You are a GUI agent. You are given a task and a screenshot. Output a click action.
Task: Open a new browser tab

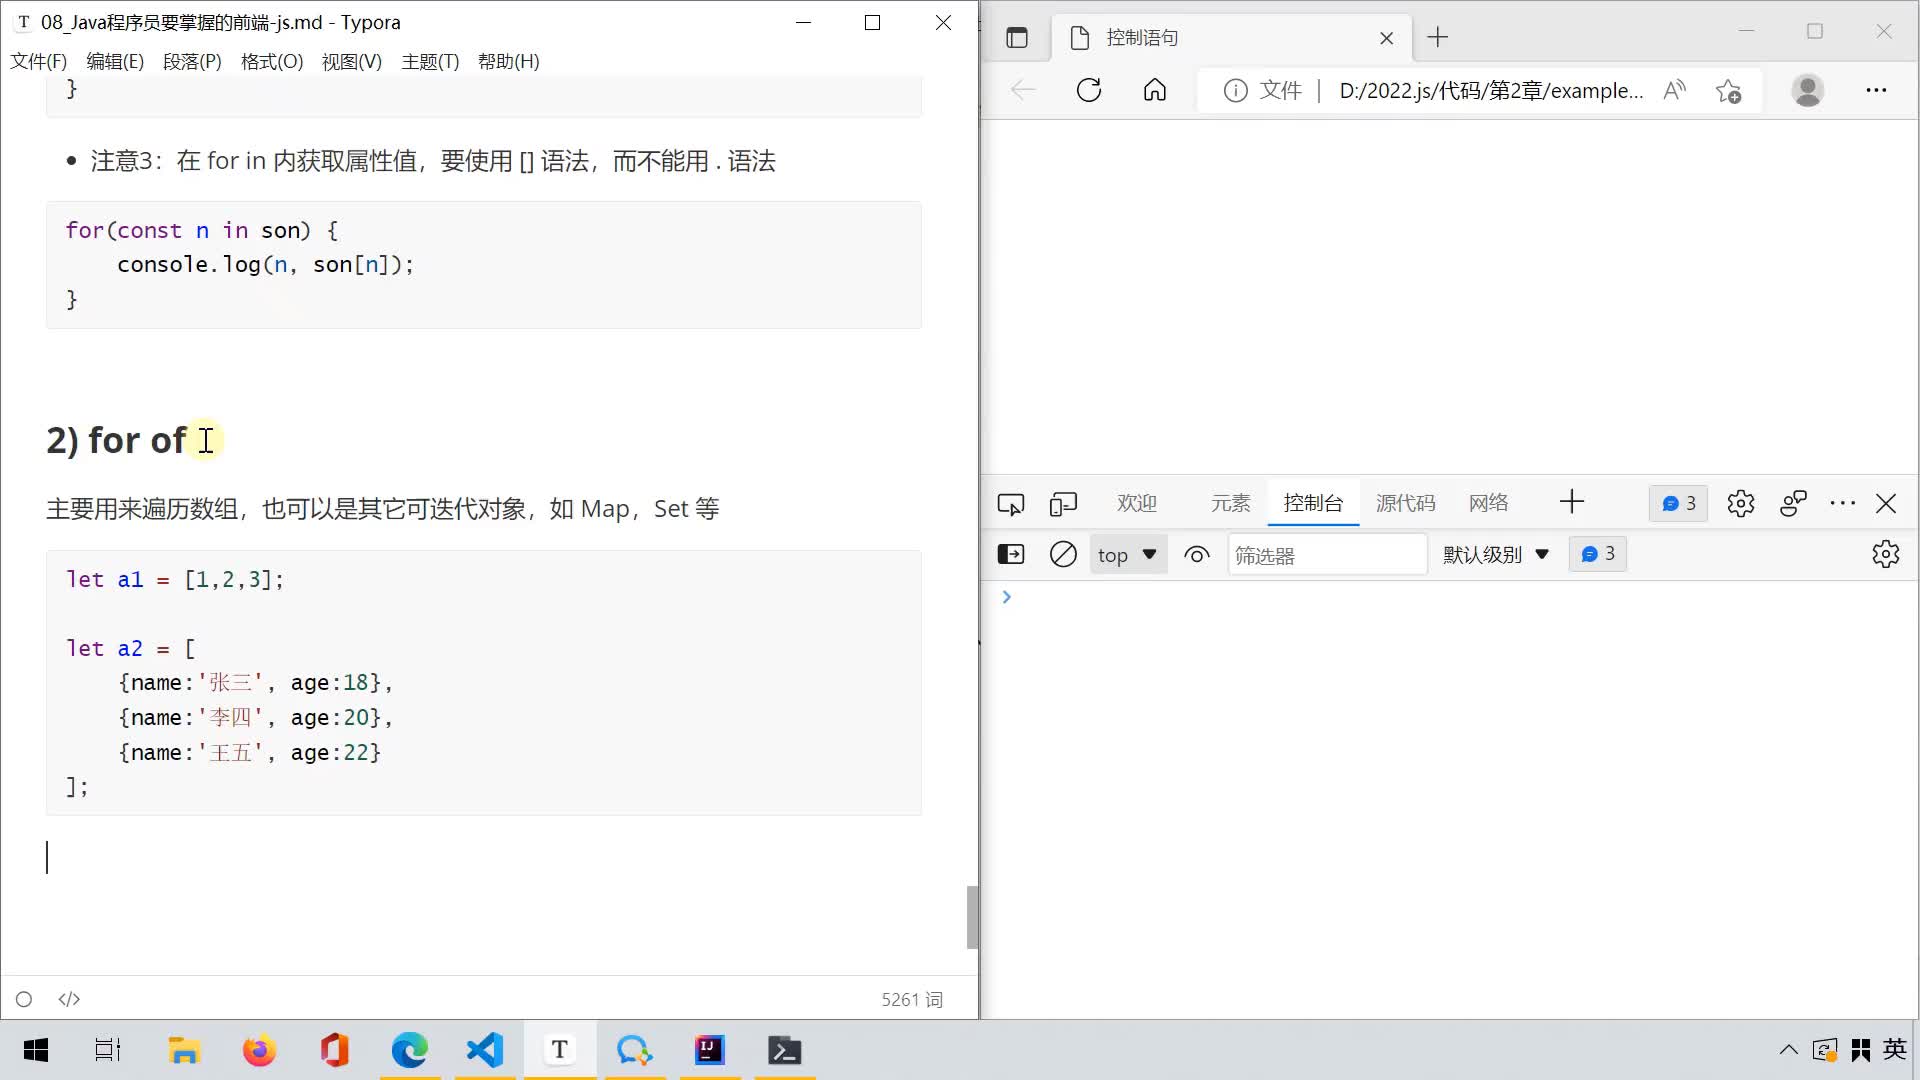click(x=1438, y=38)
